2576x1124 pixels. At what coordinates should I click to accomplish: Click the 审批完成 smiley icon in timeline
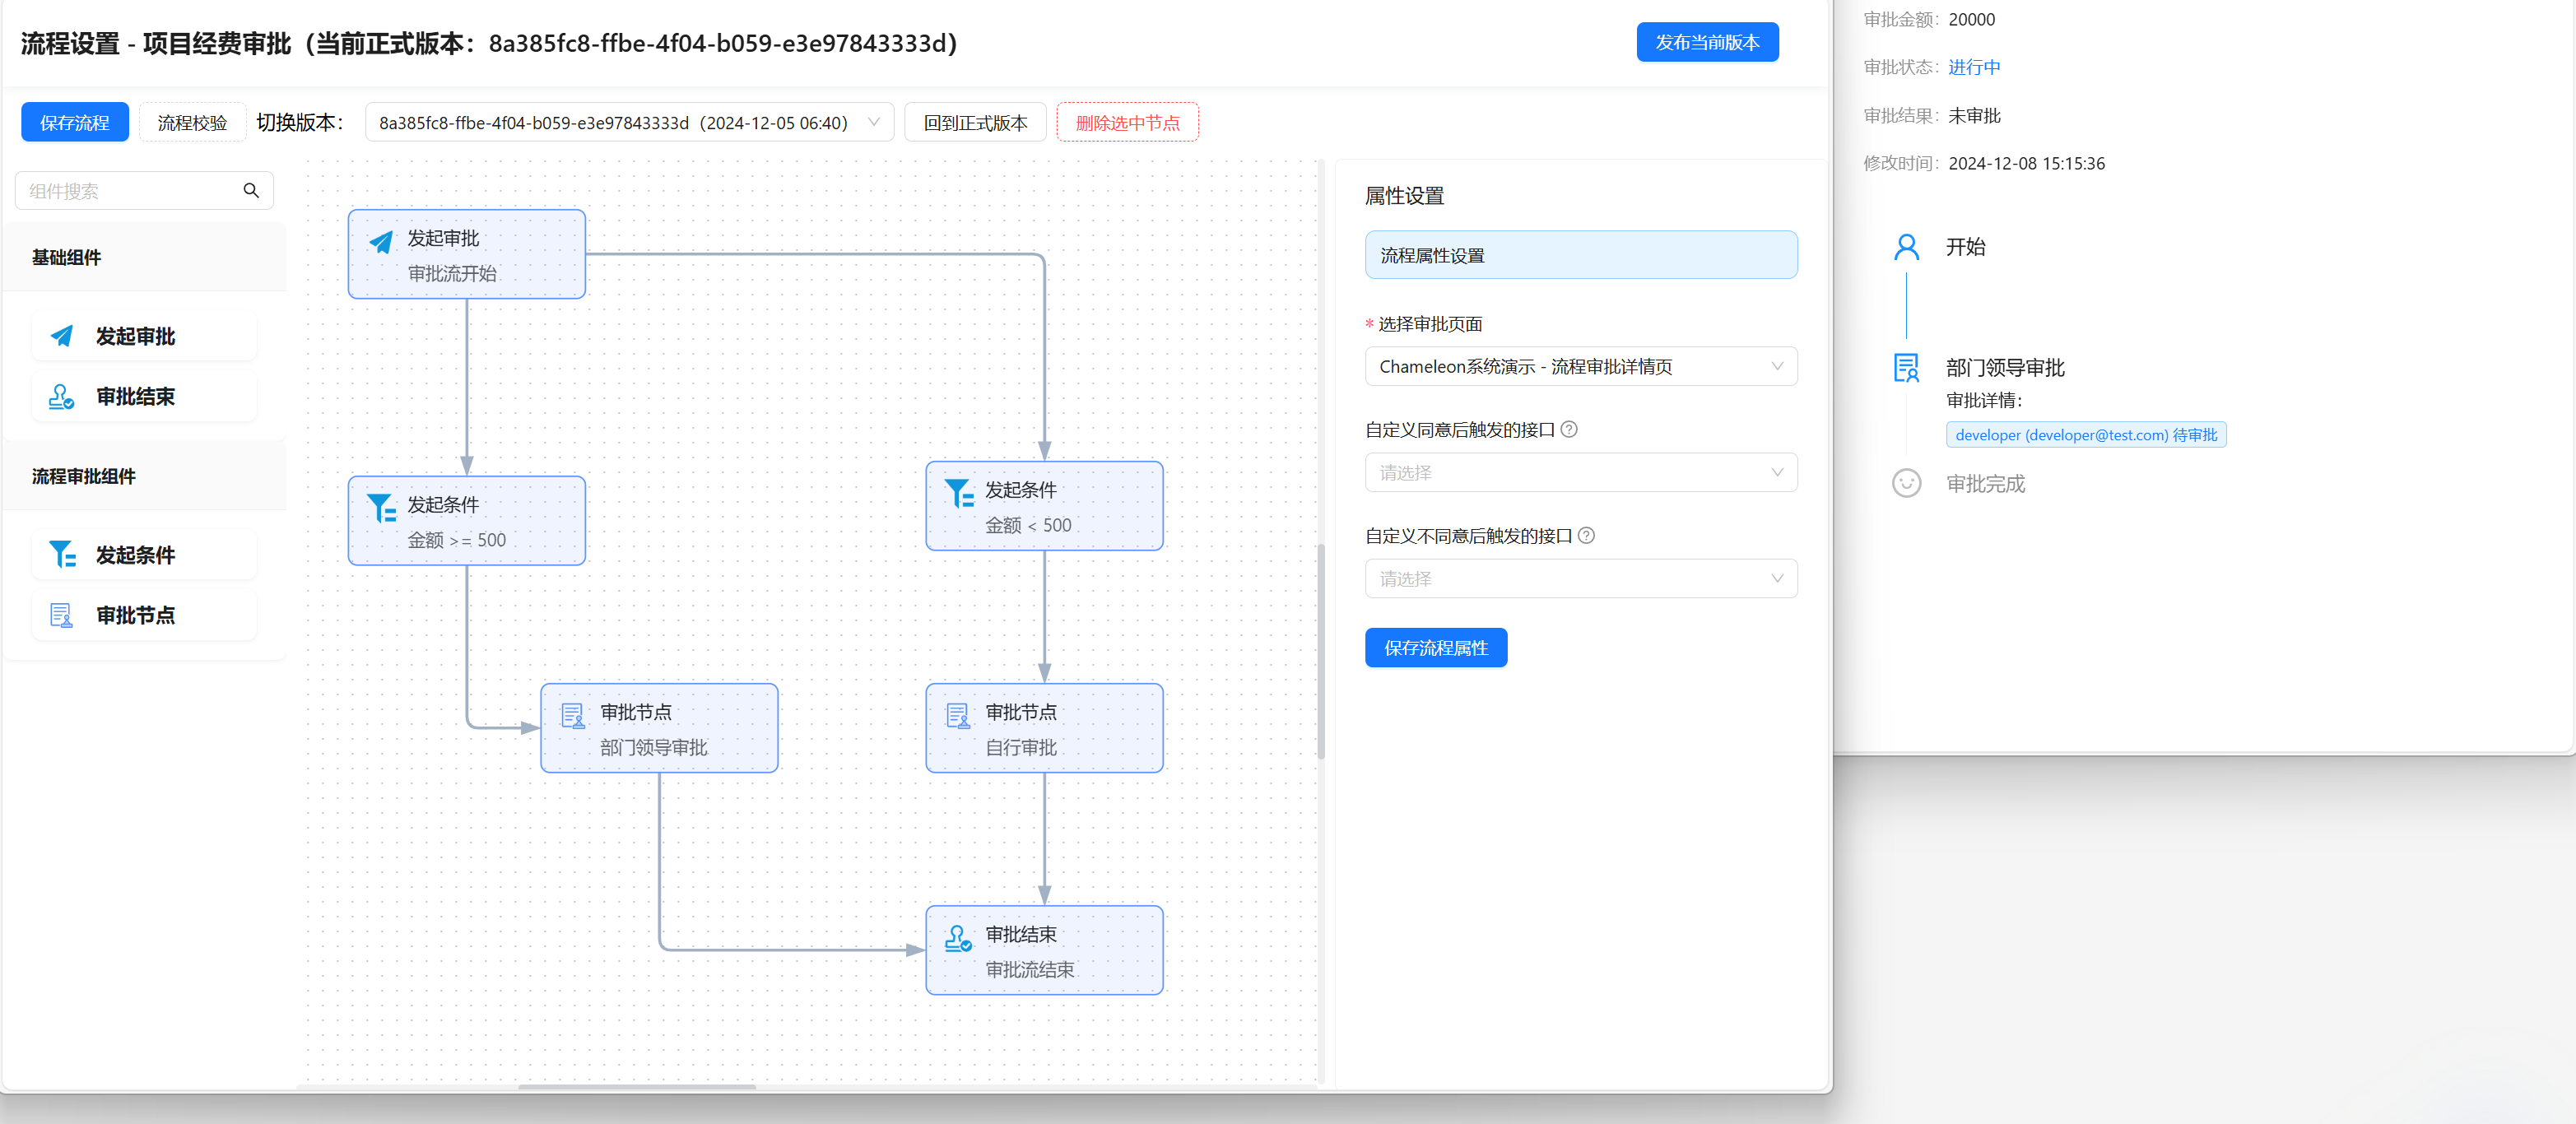(1906, 483)
